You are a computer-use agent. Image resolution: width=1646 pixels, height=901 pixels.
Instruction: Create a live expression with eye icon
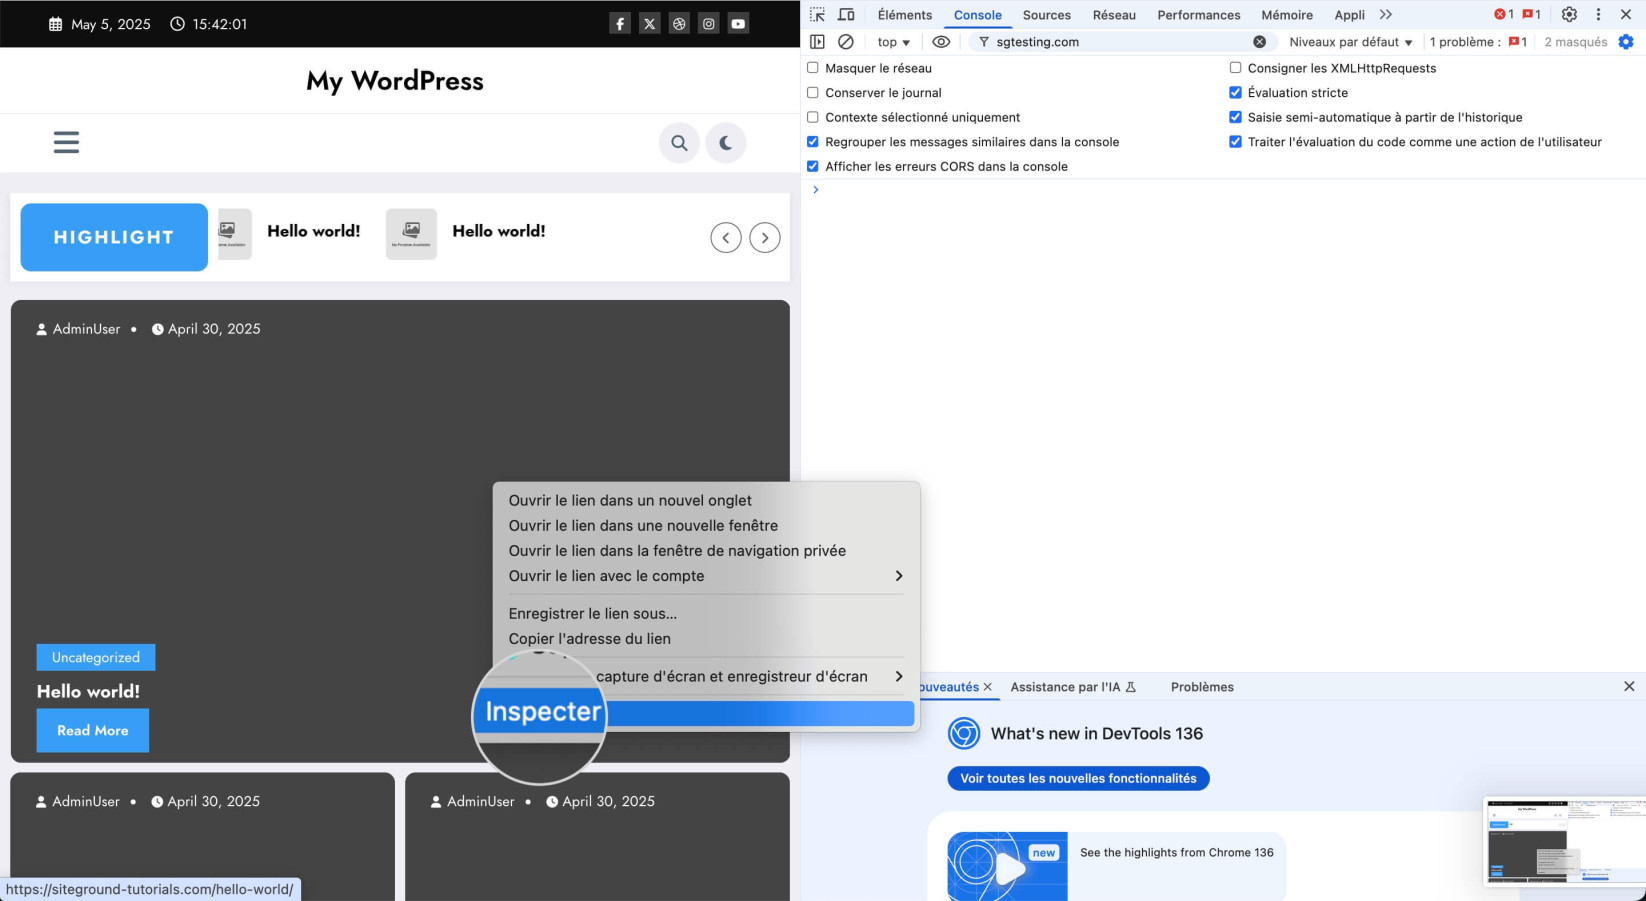[941, 42]
